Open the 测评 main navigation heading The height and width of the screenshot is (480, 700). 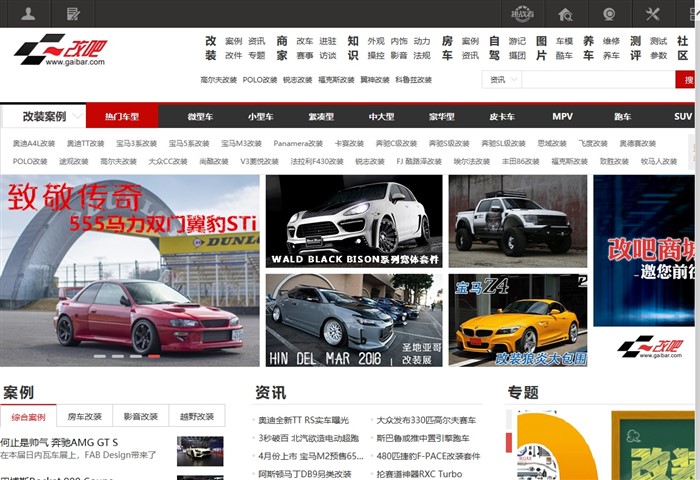pyautogui.click(x=636, y=48)
